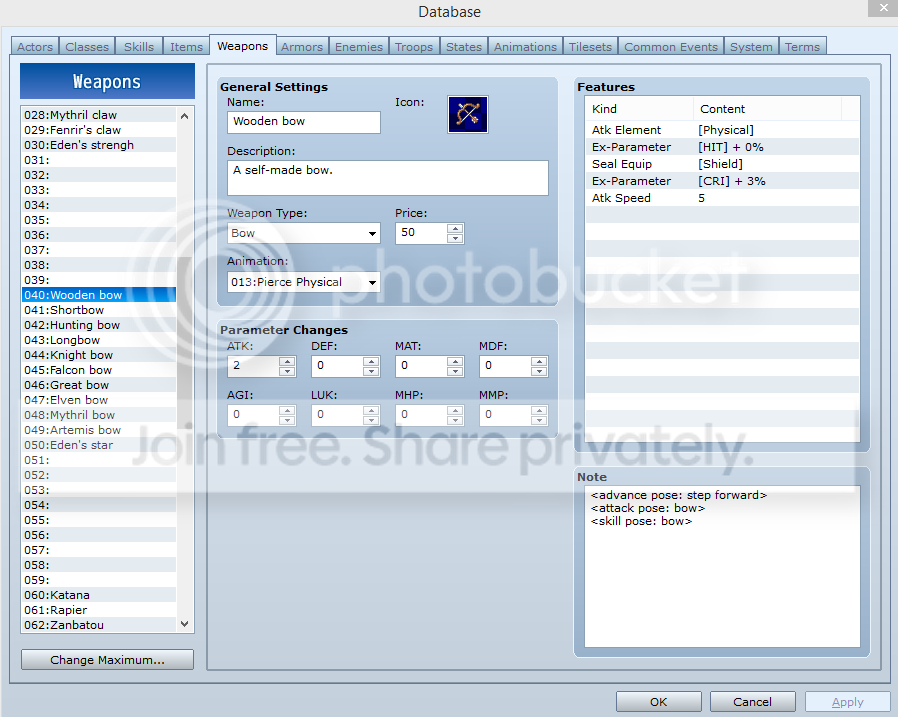
Task: Open the Terms tab
Action: pyautogui.click(x=802, y=47)
